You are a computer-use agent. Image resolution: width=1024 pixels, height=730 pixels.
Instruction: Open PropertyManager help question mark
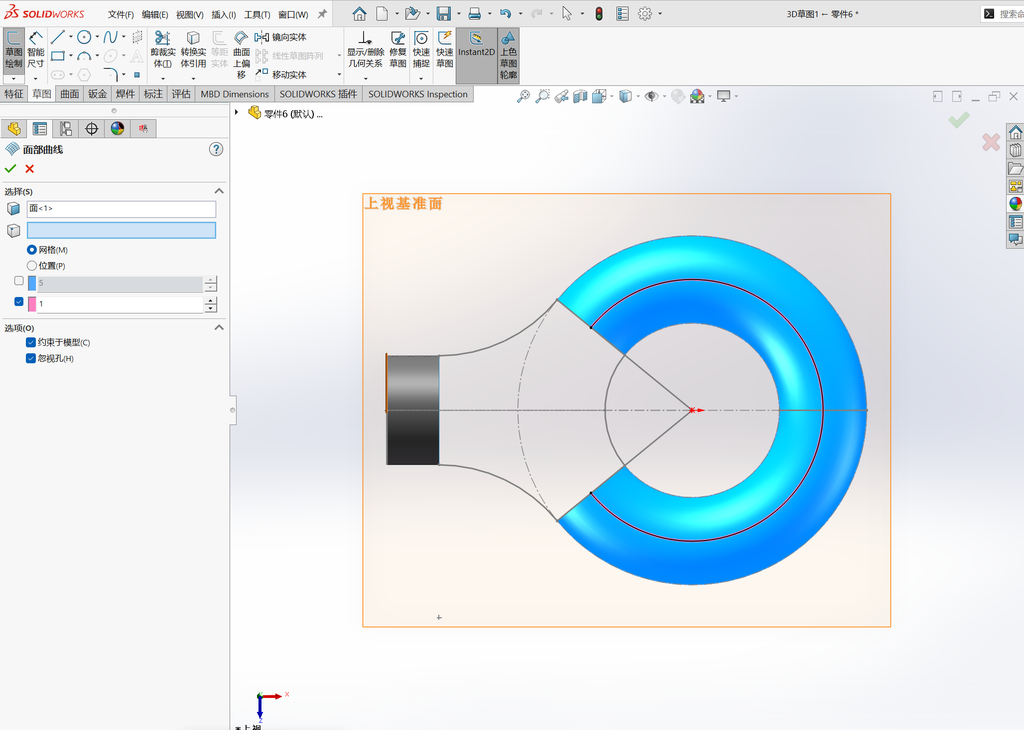216,150
